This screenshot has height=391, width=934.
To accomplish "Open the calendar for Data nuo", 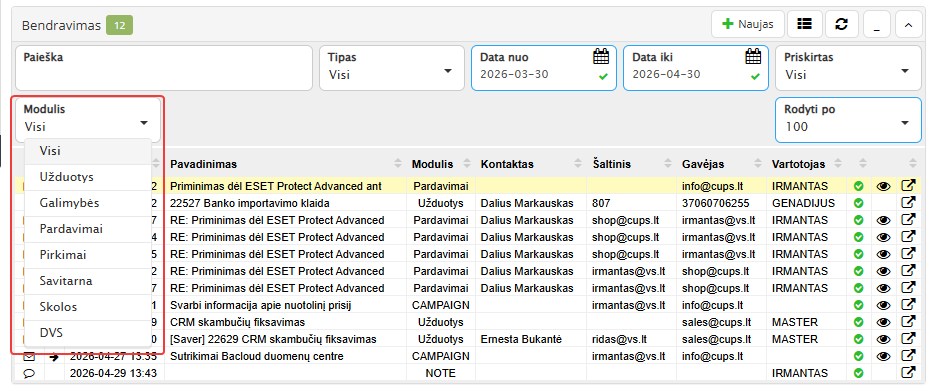I will pos(601,57).
